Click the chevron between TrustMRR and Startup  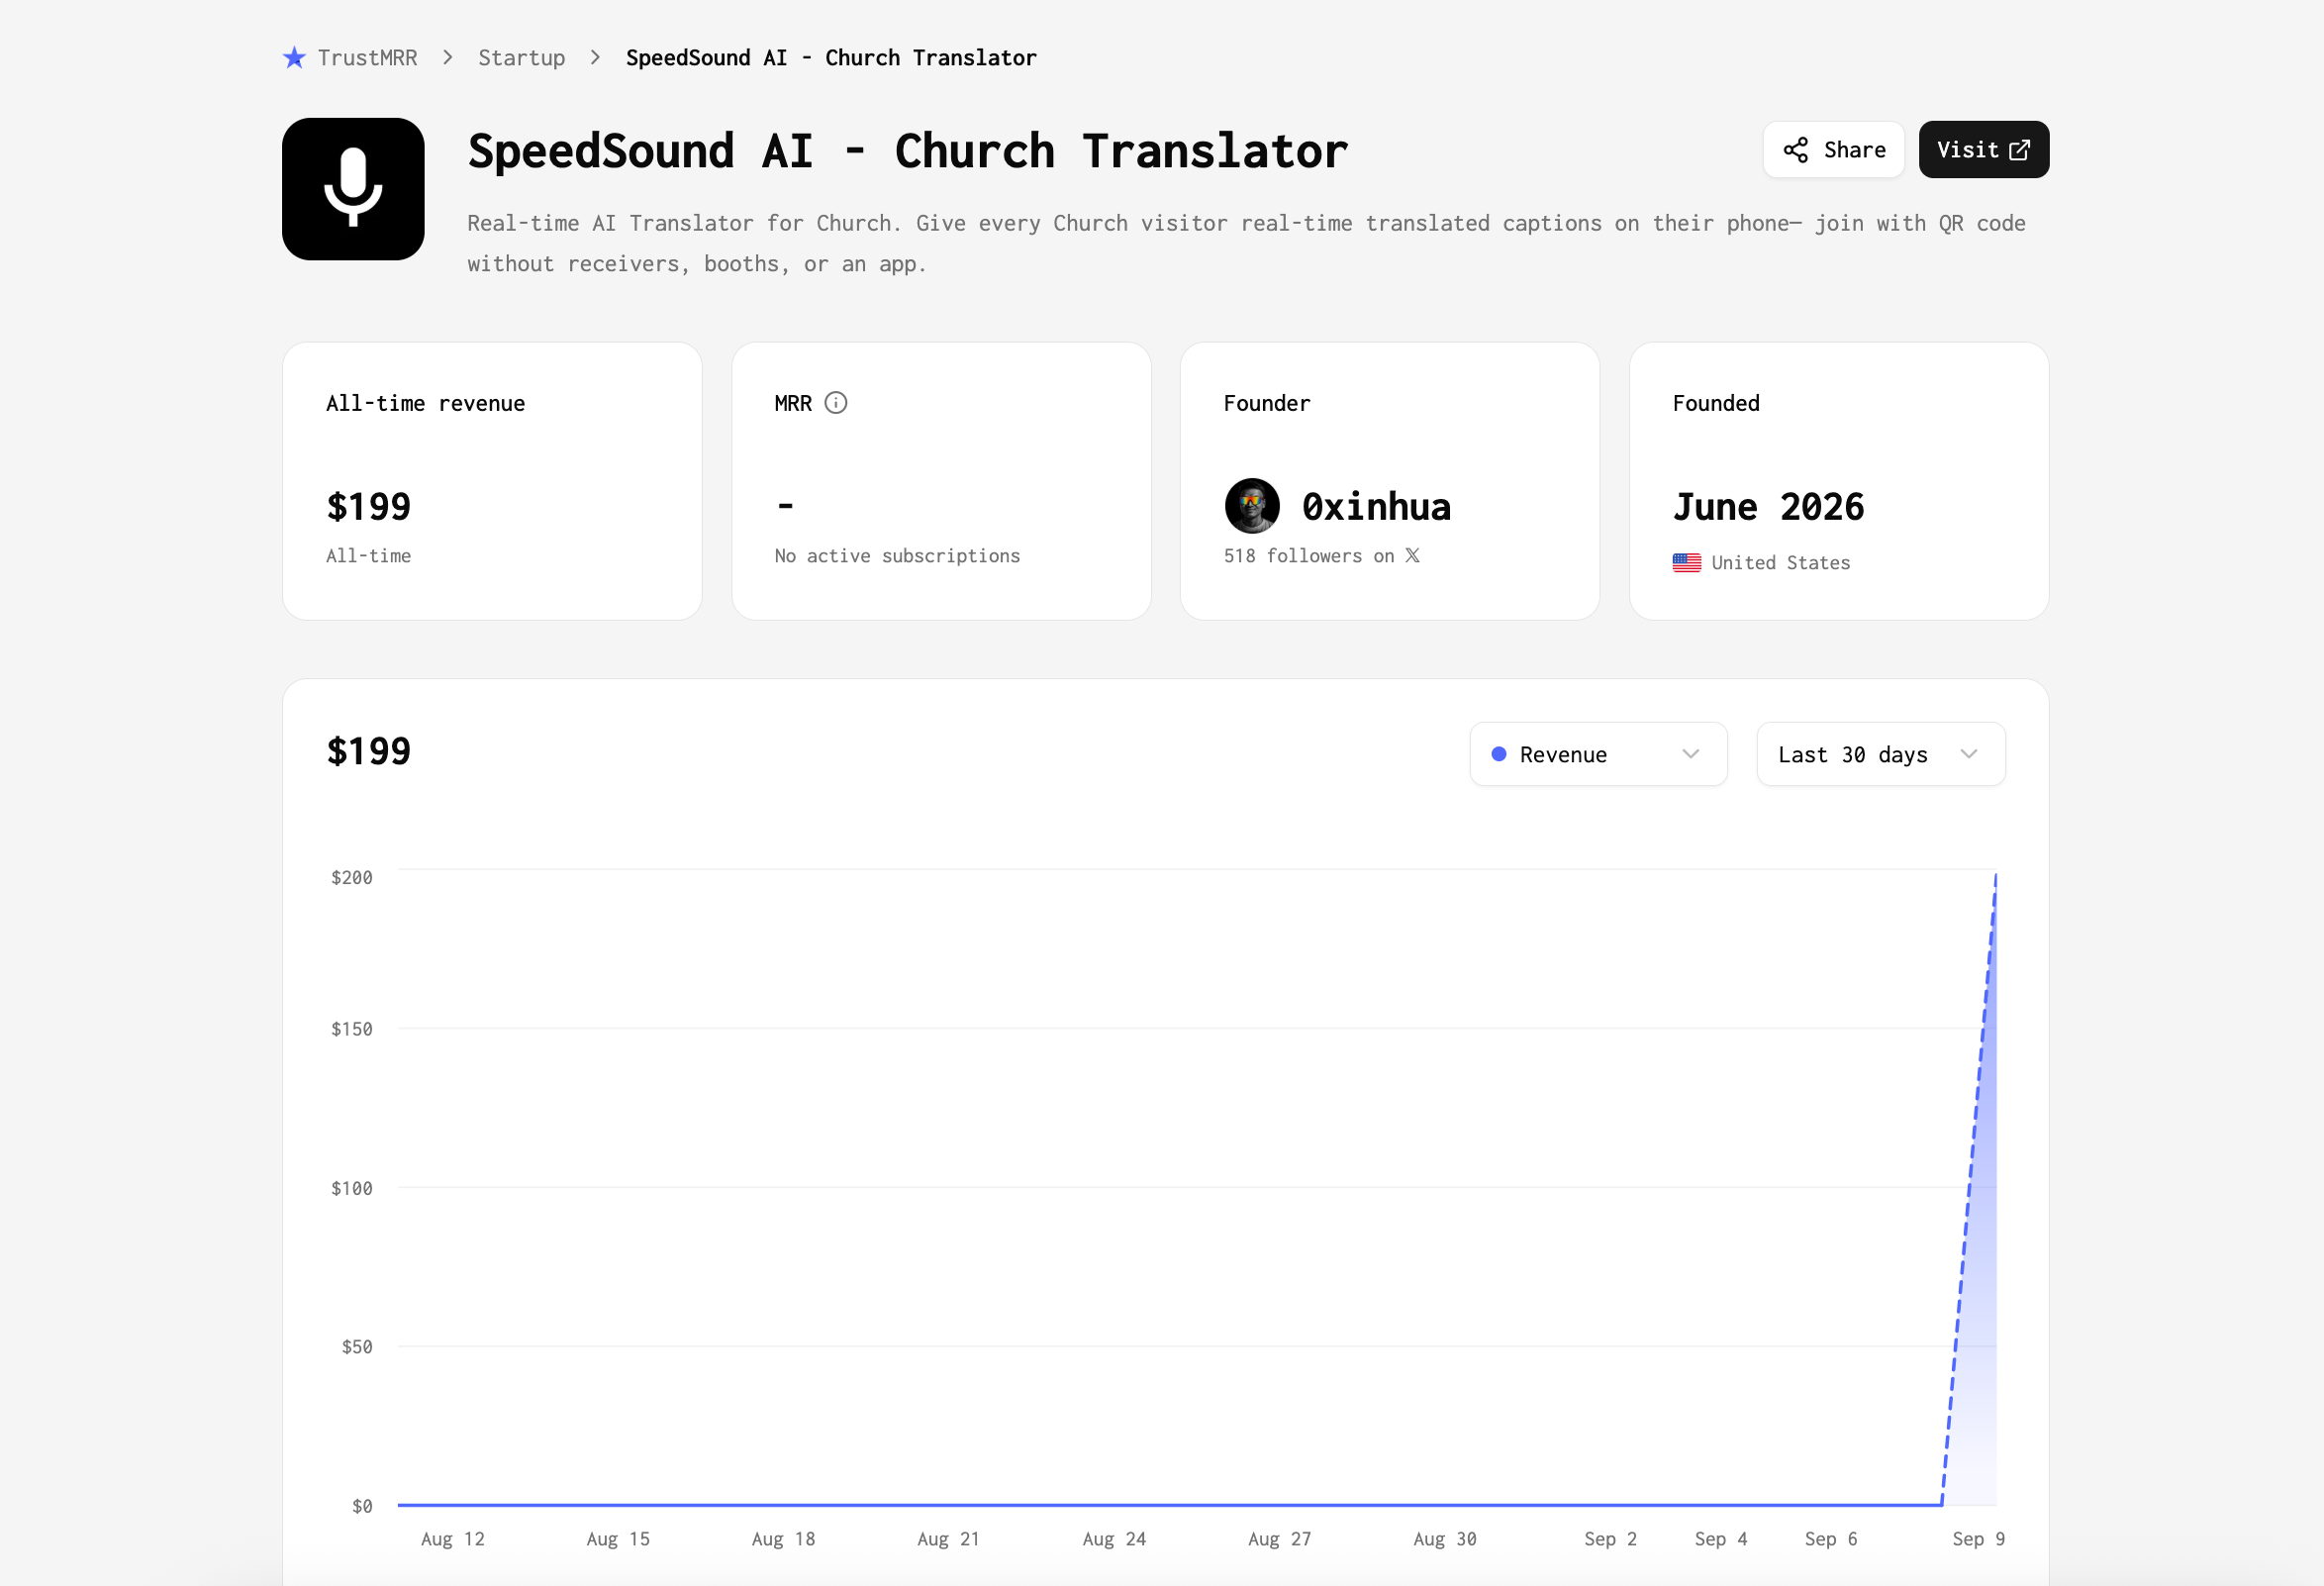[x=448, y=58]
